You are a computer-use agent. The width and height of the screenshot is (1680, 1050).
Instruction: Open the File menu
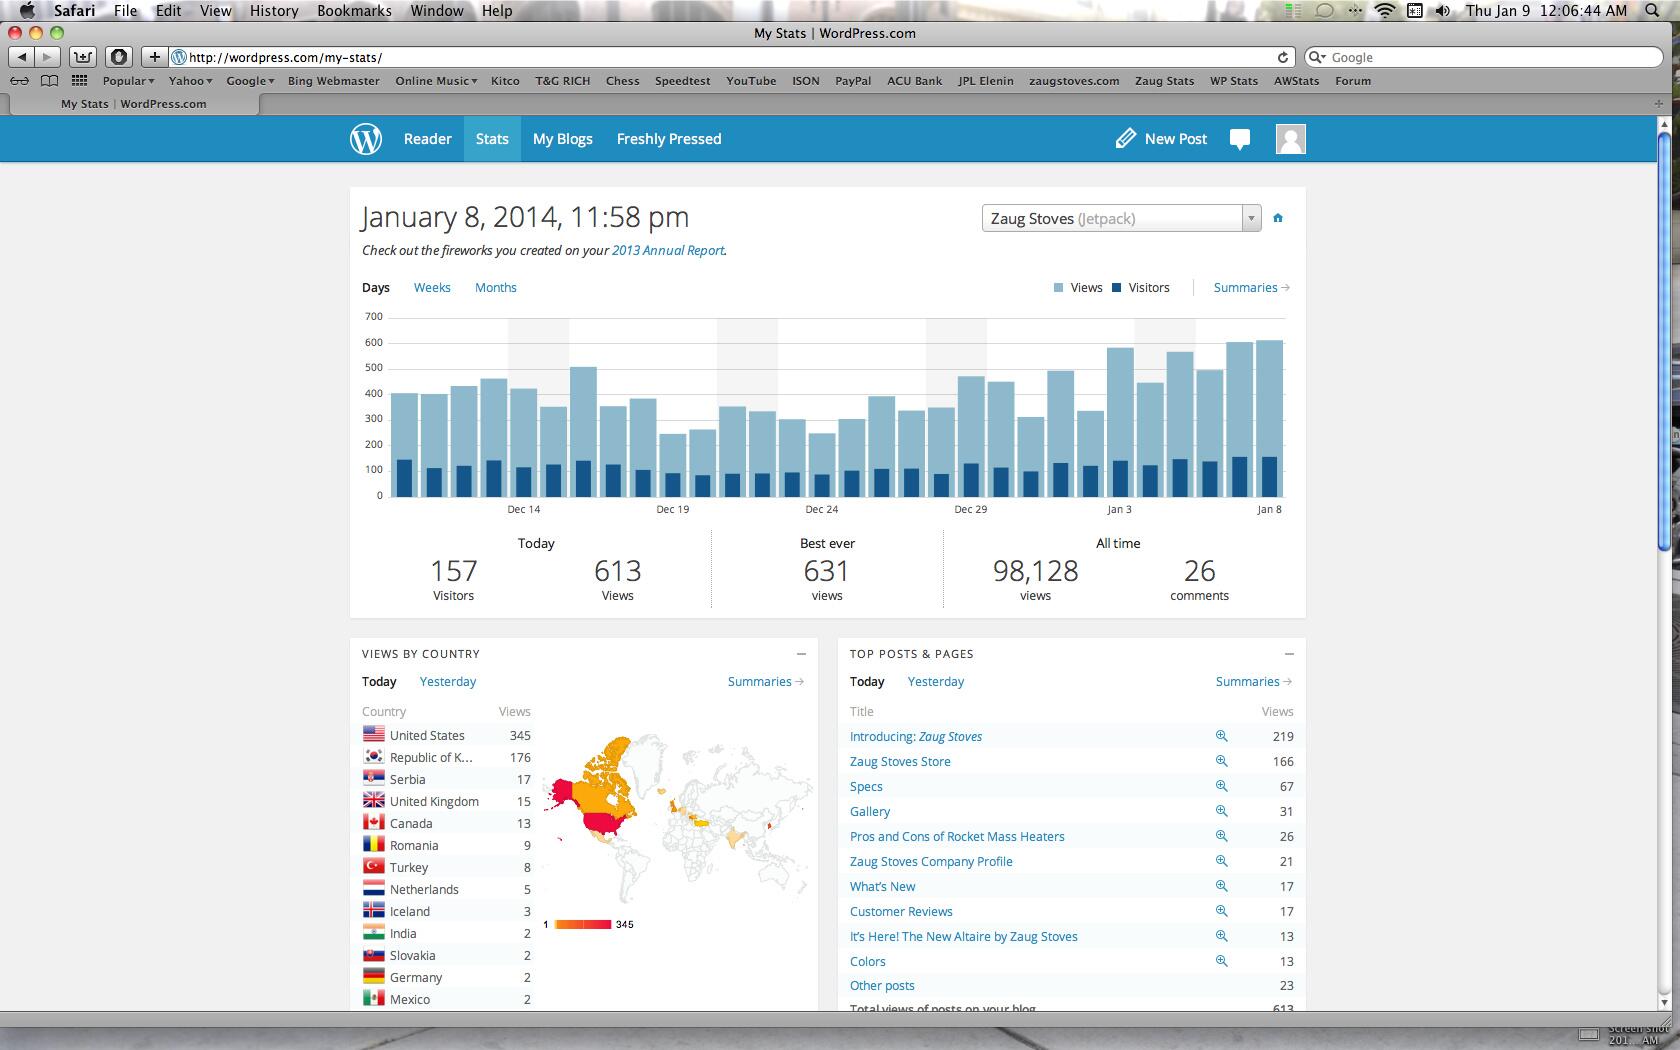pos(126,11)
